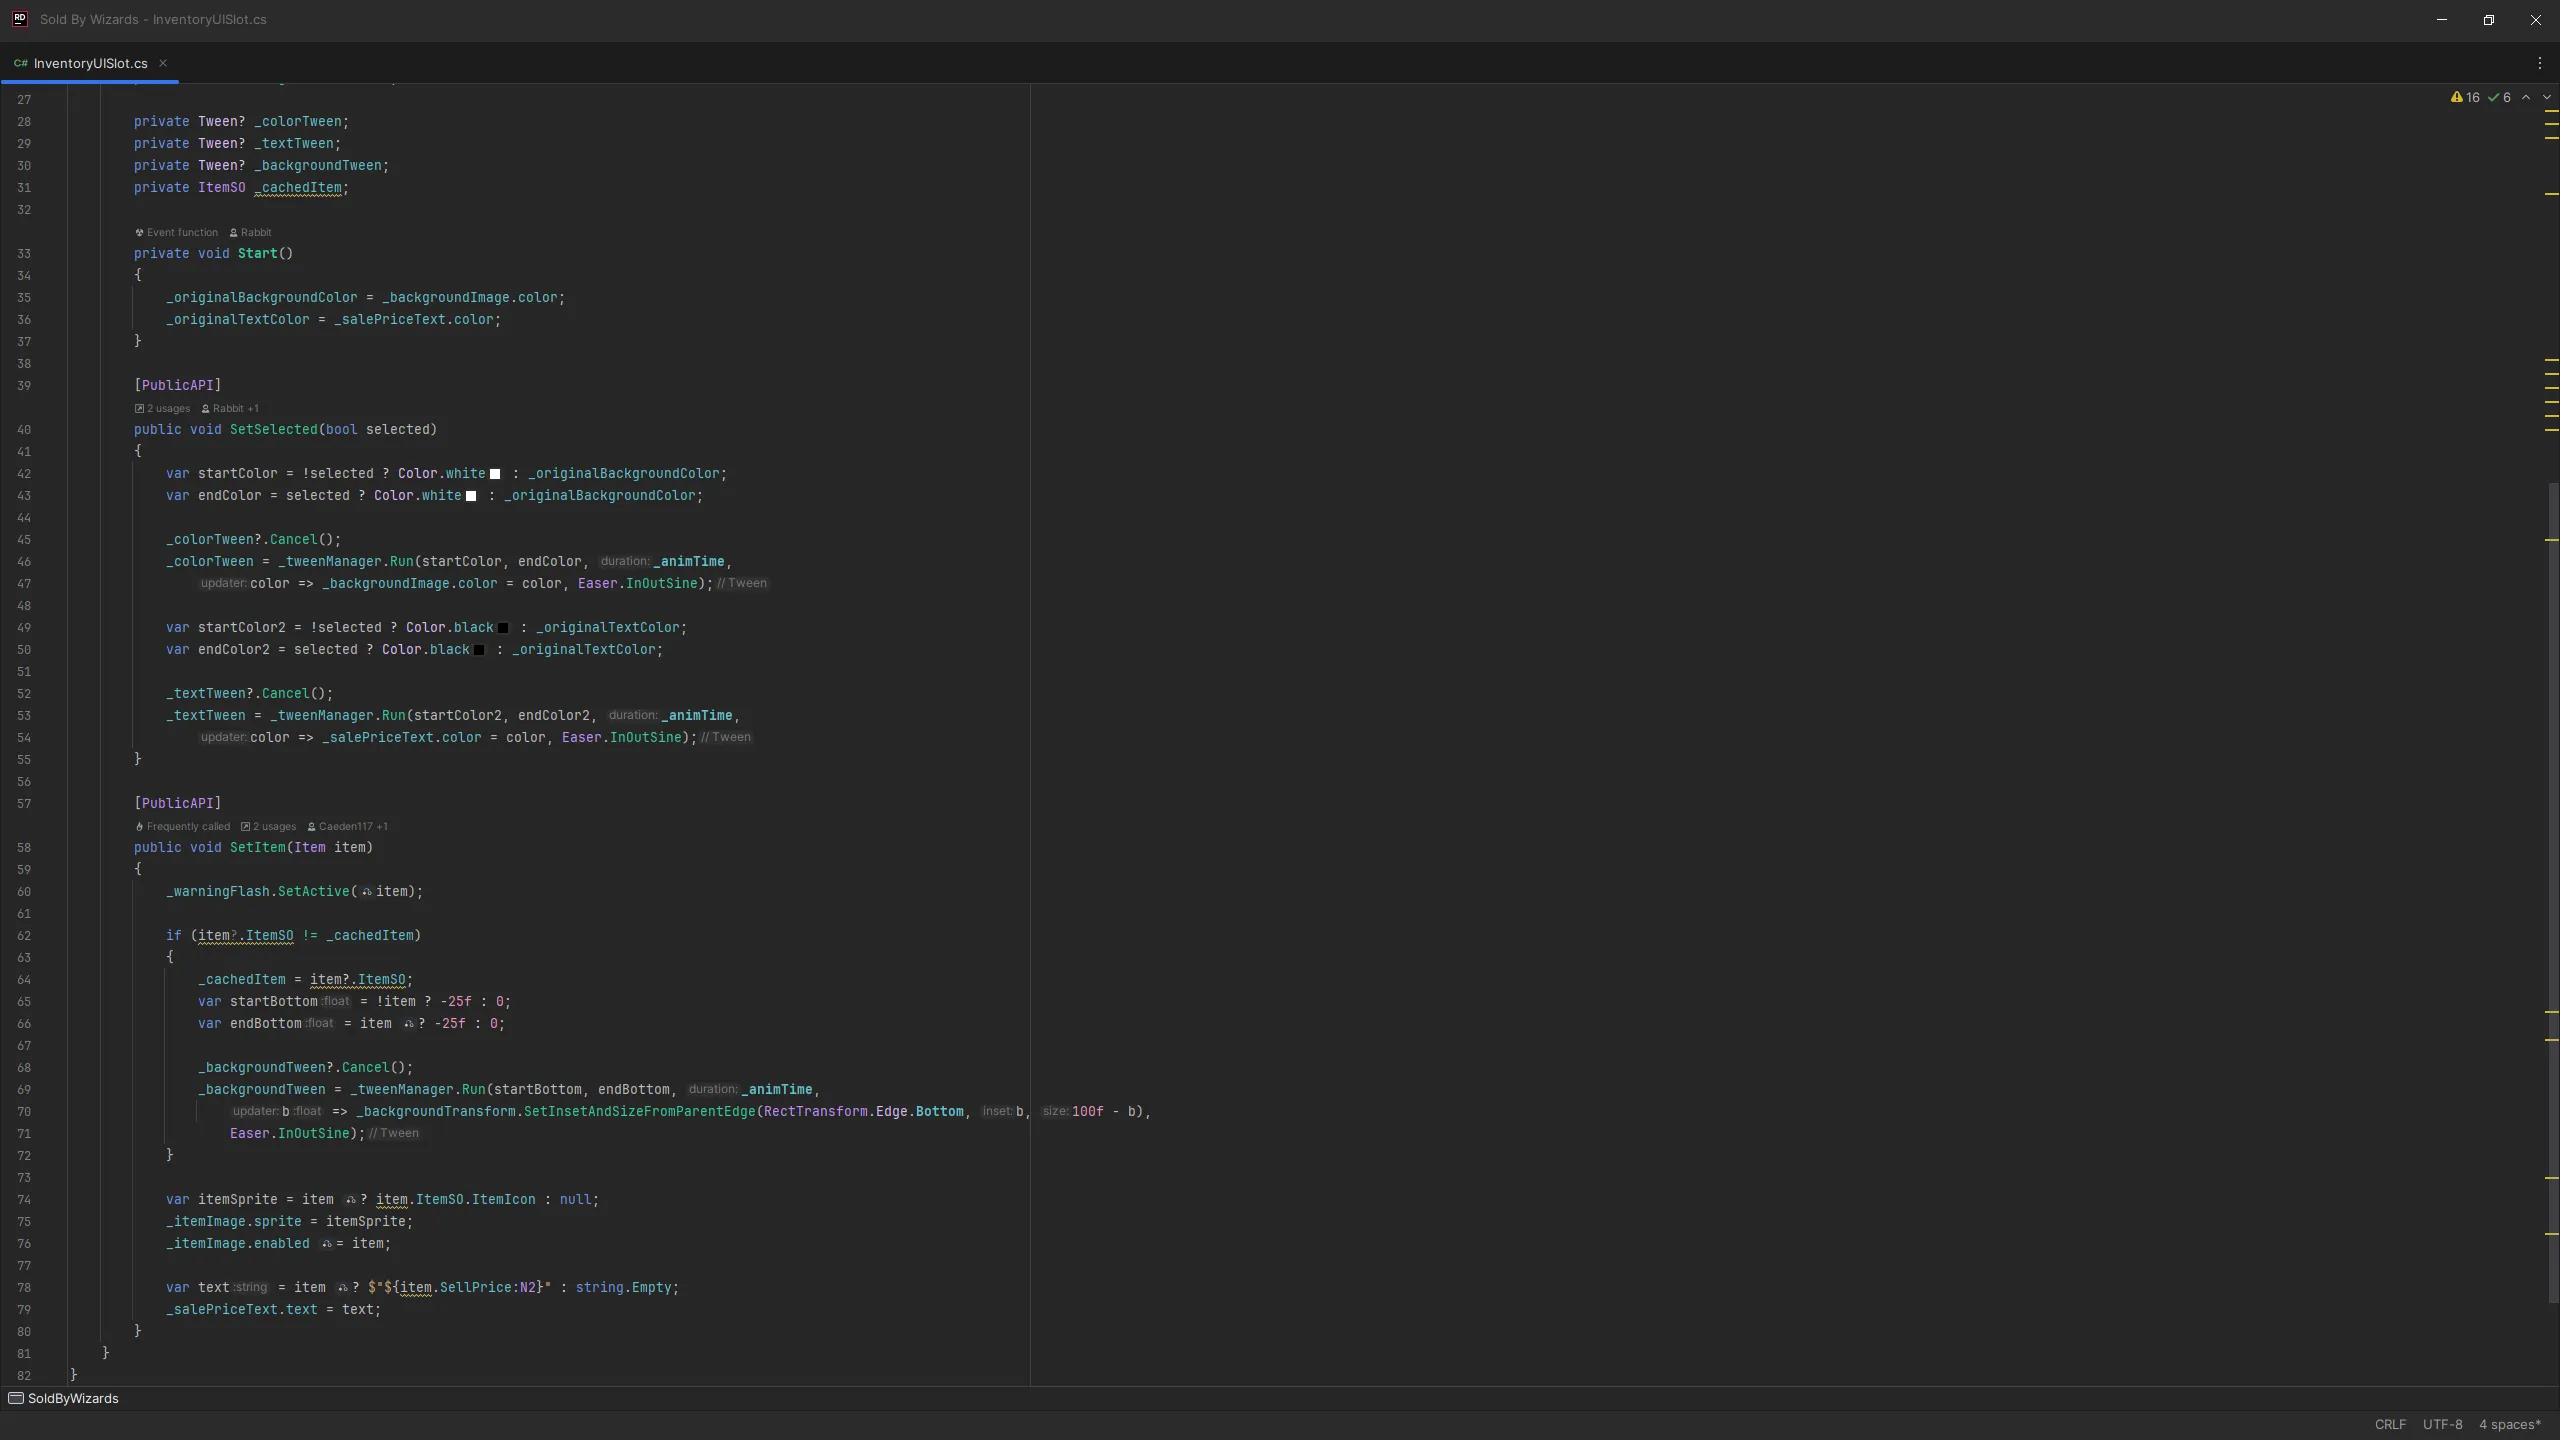Open '2 usages' lens above SetSelected
The height and width of the screenshot is (1440, 2560).
[162, 408]
